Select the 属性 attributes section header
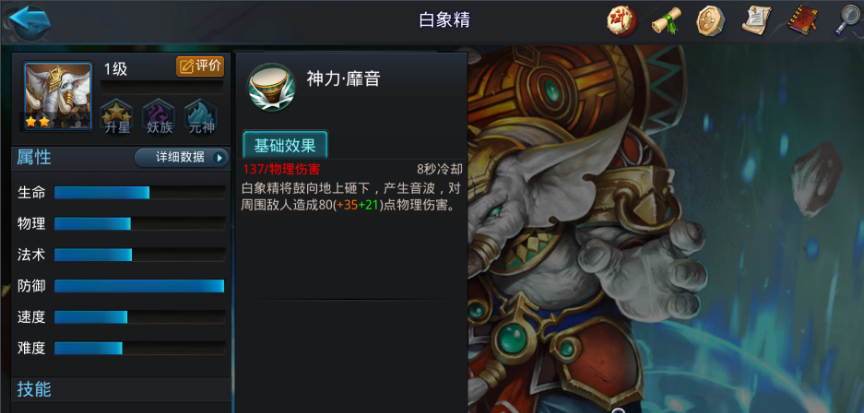Image resolution: width=864 pixels, height=413 pixels. tap(34, 157)
